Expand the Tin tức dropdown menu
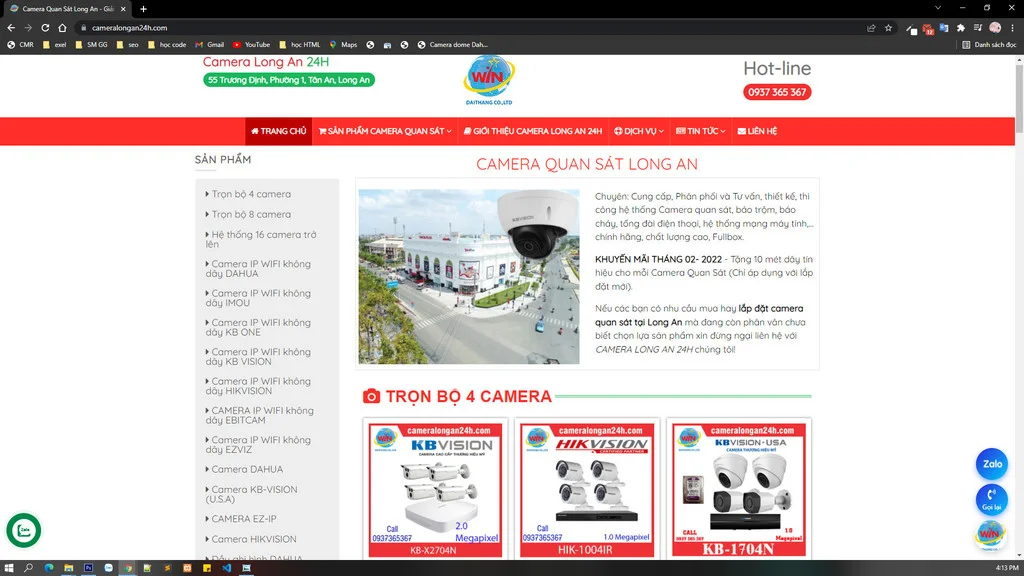The height and width of the screenshot is (576, 1024). (x=700, y=131)
